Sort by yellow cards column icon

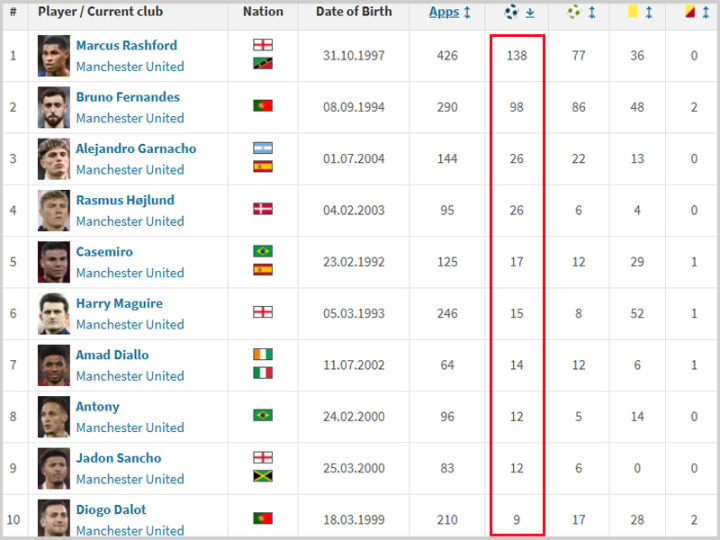click(633, 11)
